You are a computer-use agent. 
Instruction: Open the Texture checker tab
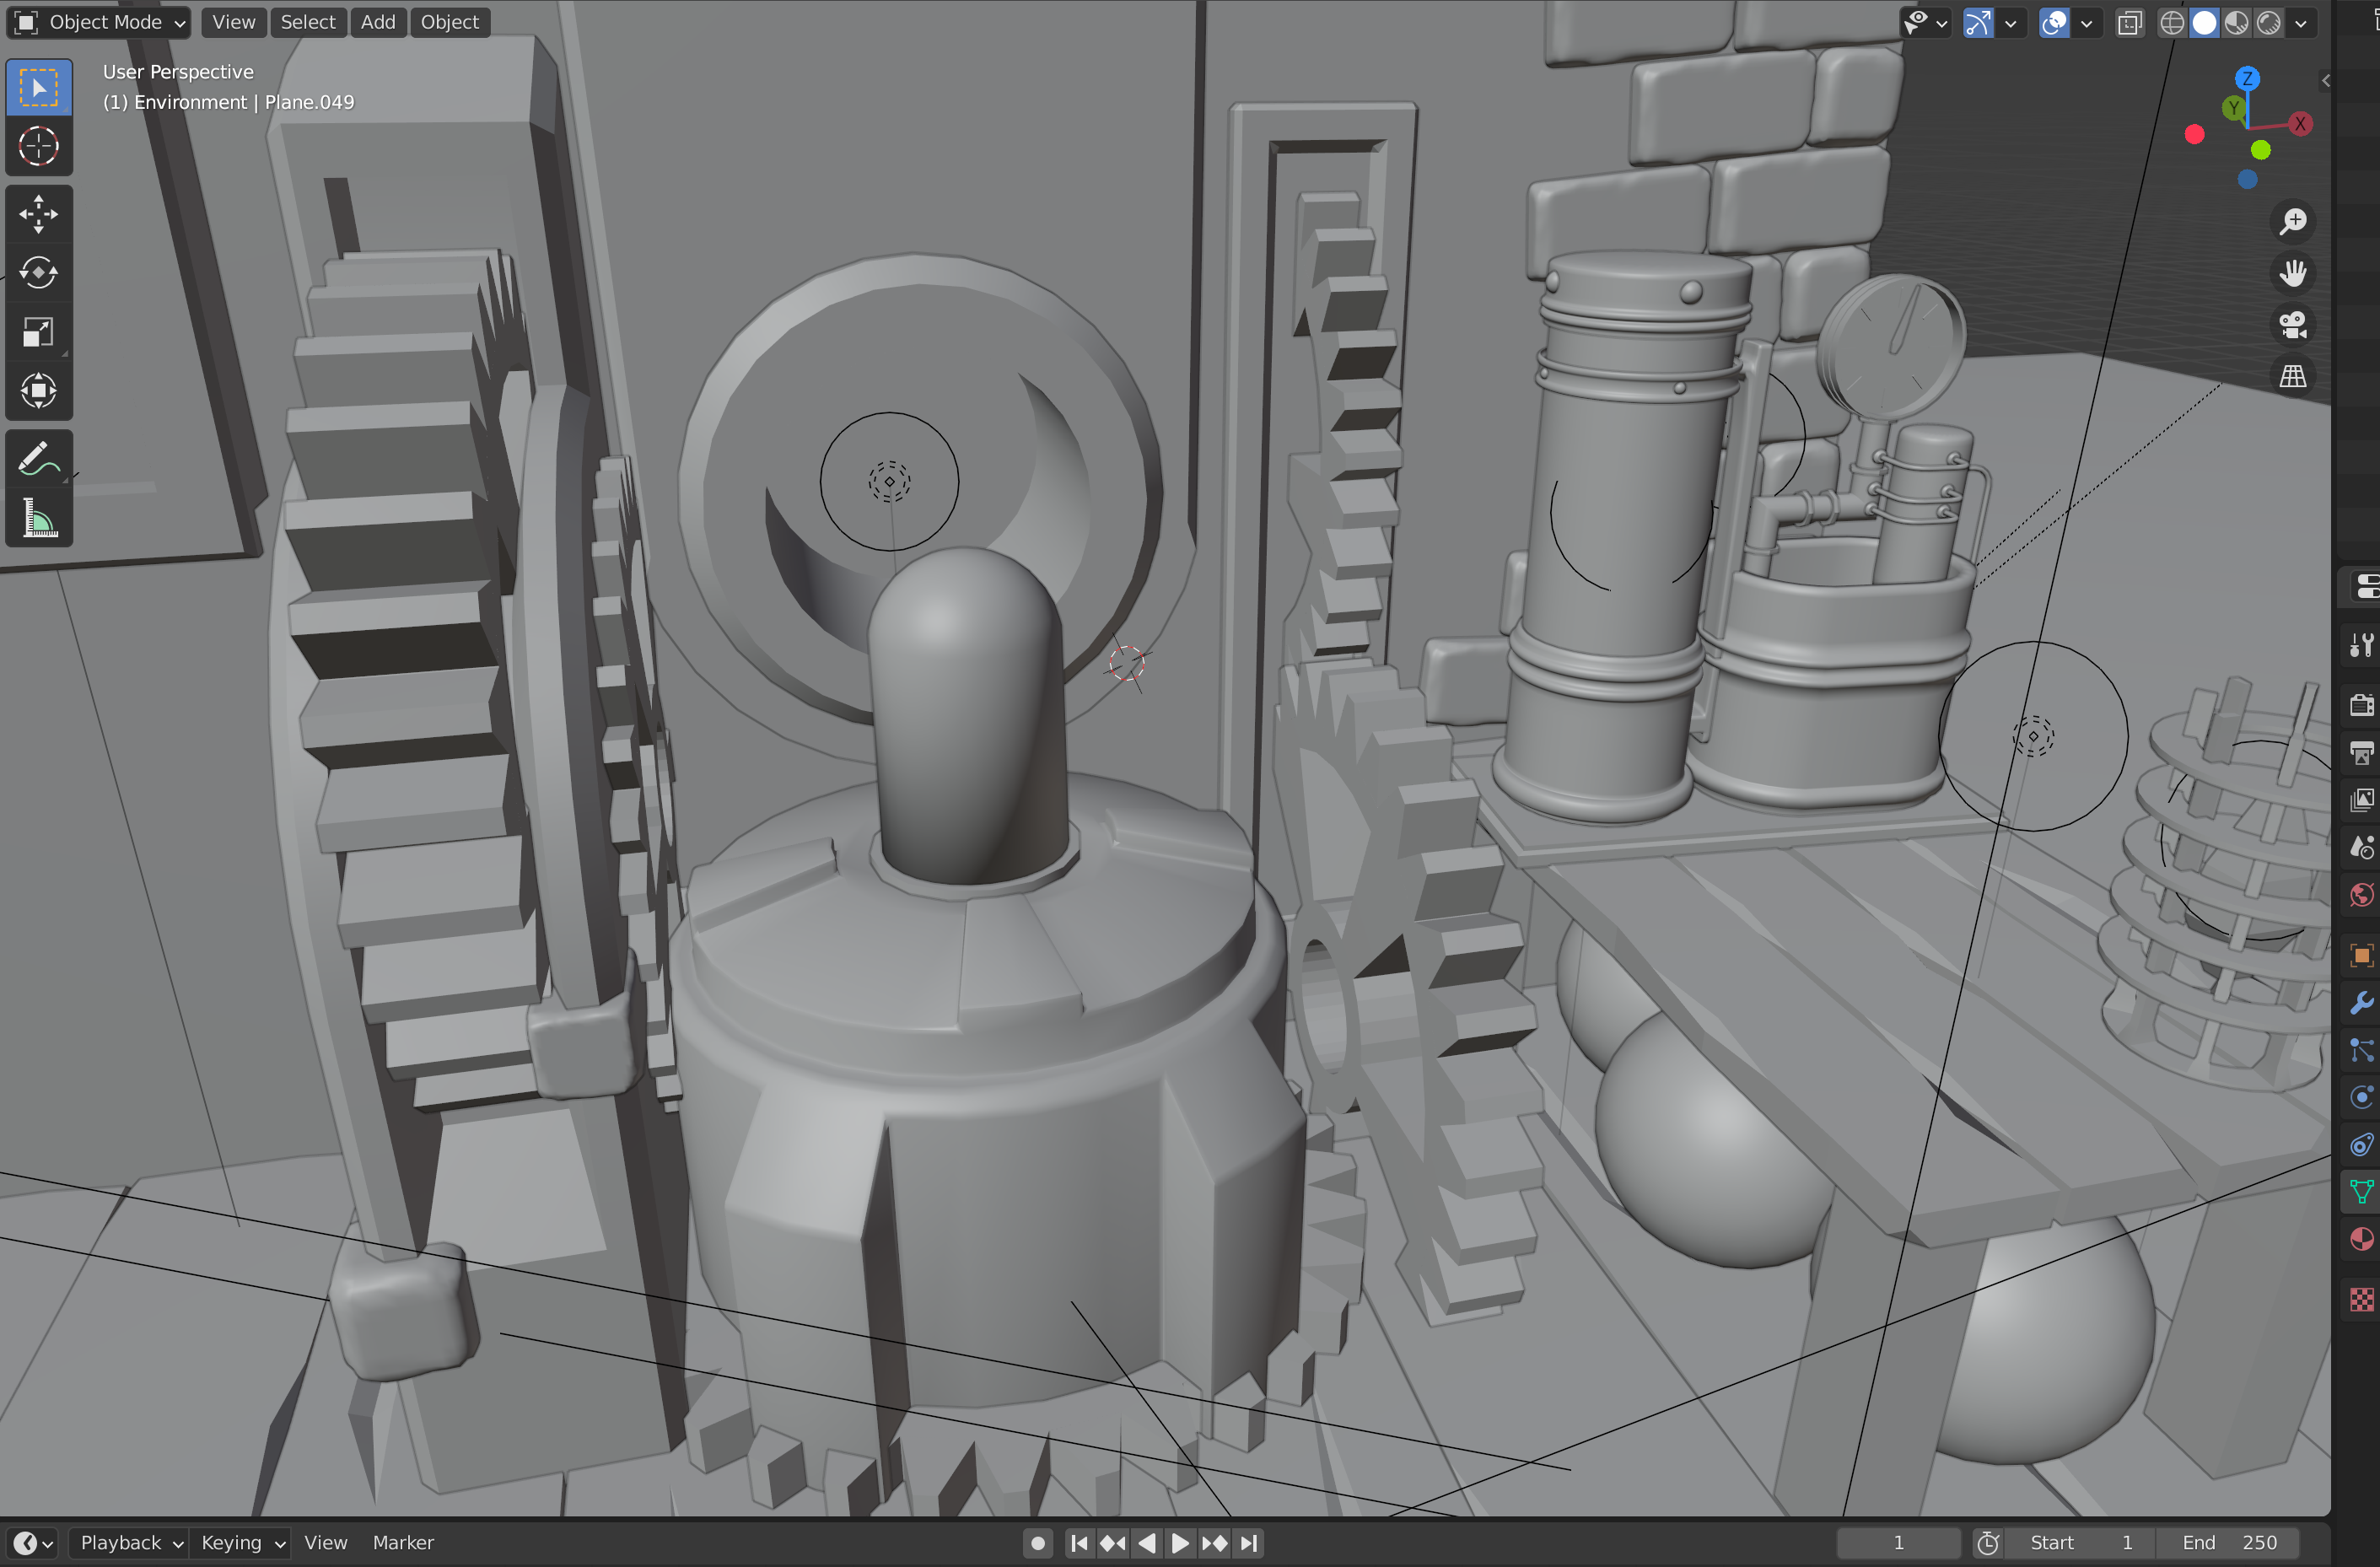pos(2362,1300)
